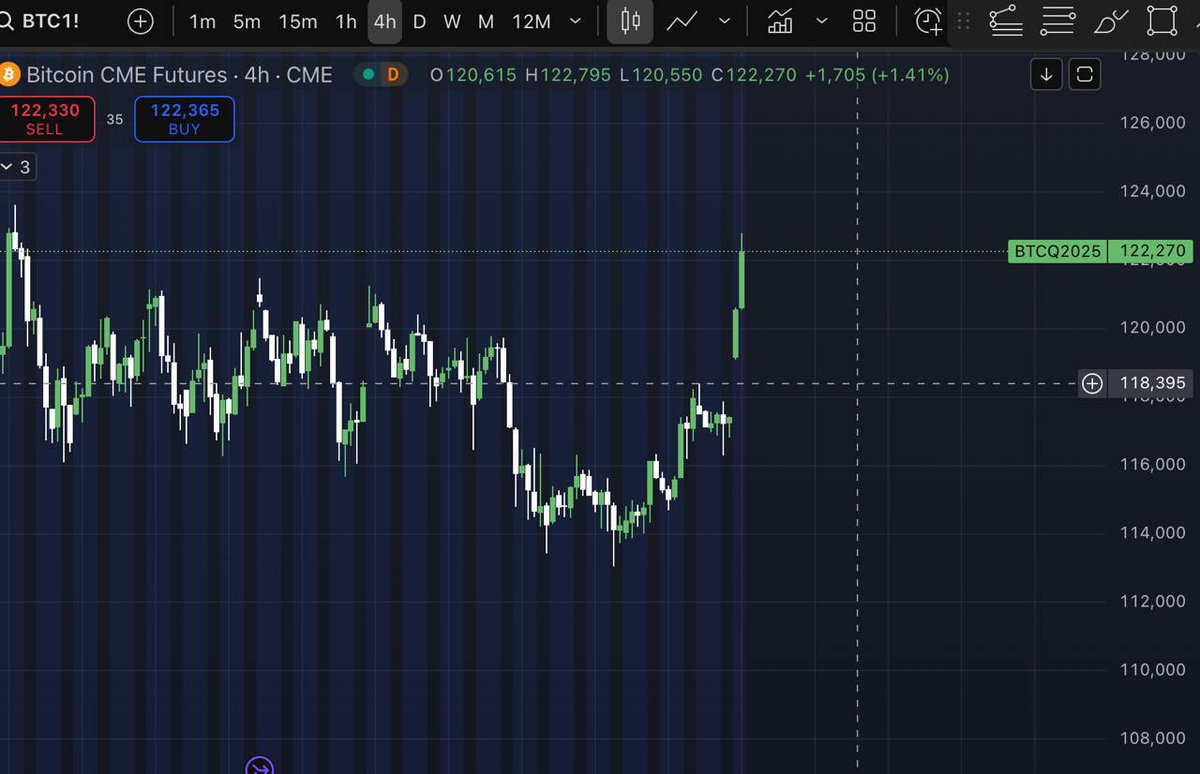Select the horizontal lines Fibonacci drawing tool
The width and height of the screenshot is (1200, 774).
[1058, 21]
